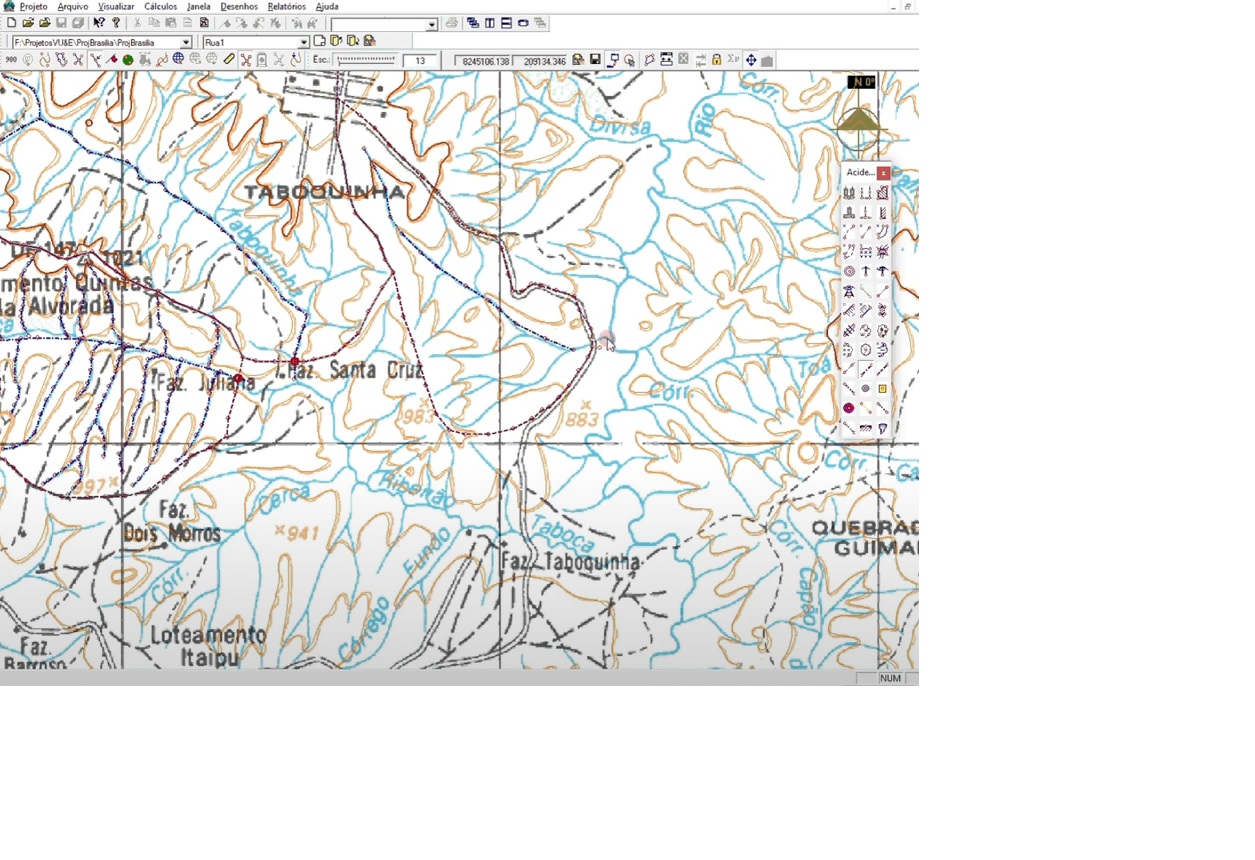
Task: Click the scale value field showing 13
Action: point(420,61)
